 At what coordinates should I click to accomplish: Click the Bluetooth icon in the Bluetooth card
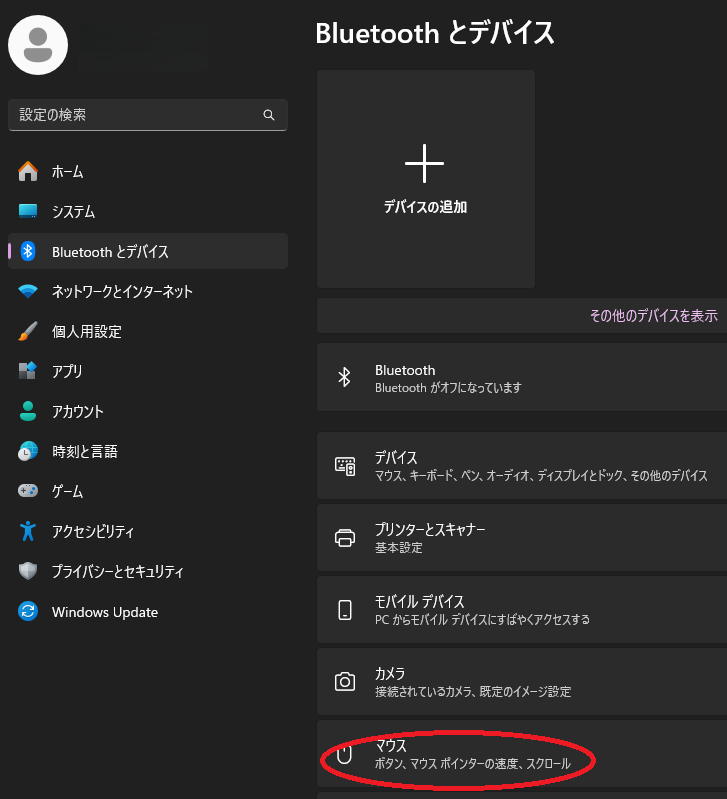[x=345, y=377]
